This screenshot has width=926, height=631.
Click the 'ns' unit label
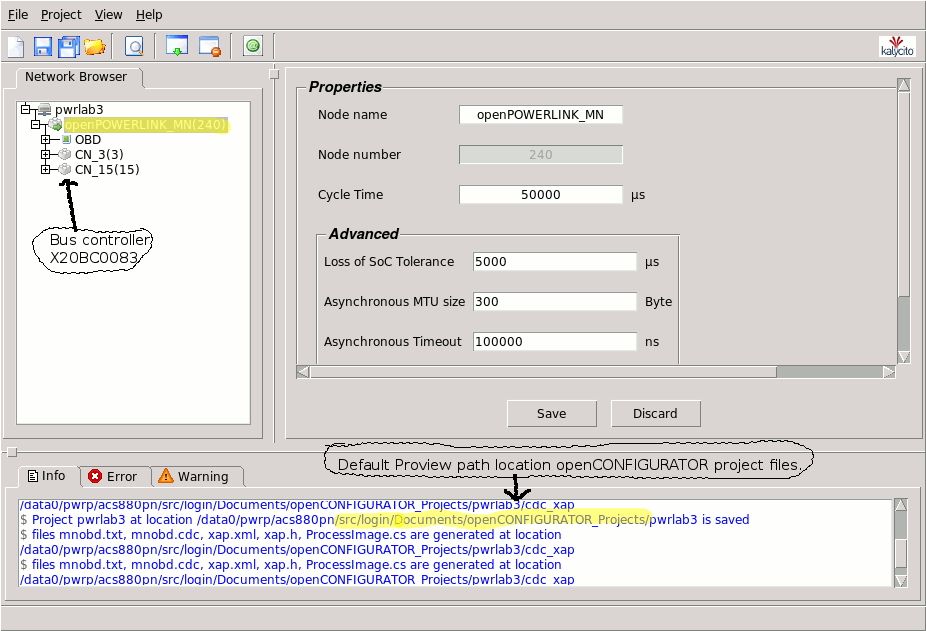click(652, 342)
